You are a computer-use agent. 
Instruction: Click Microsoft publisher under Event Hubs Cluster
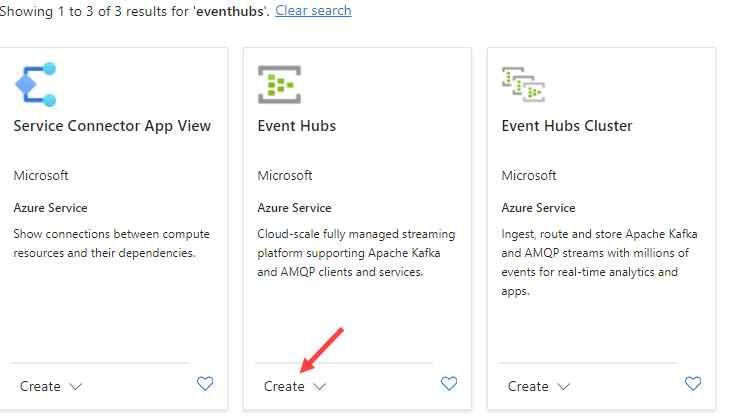529,176
